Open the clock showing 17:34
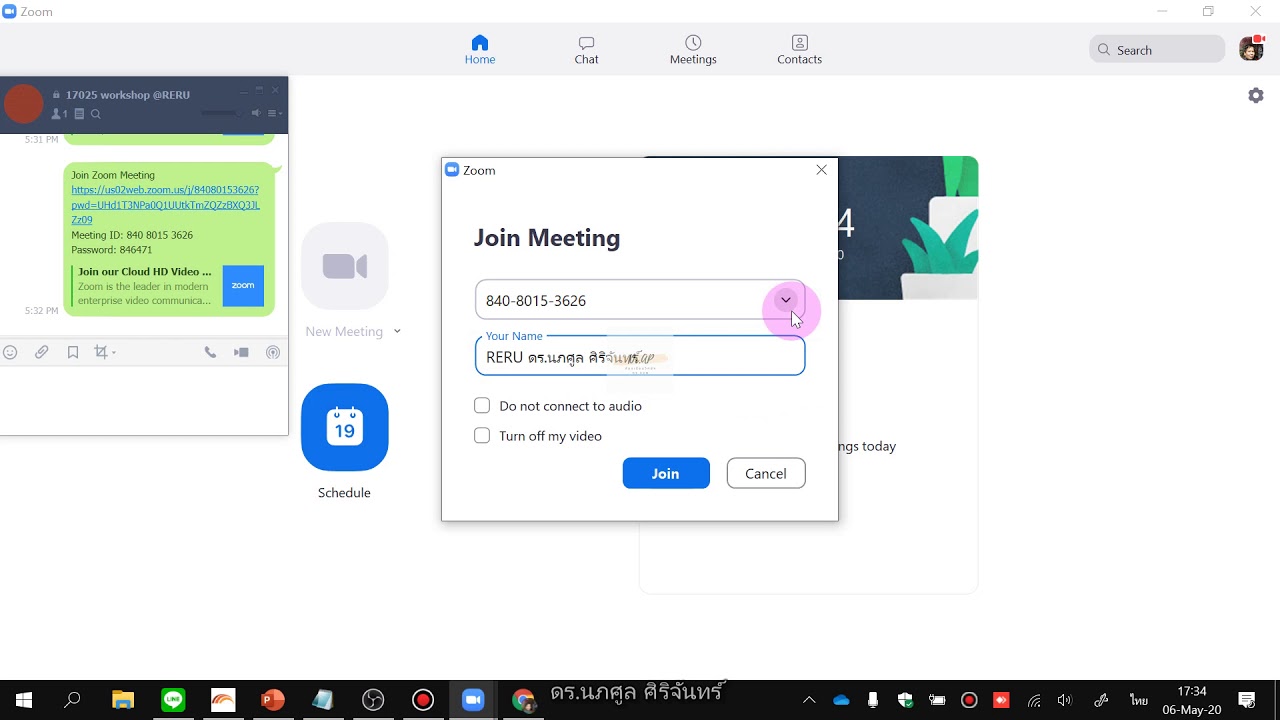 coord(1191,700)
